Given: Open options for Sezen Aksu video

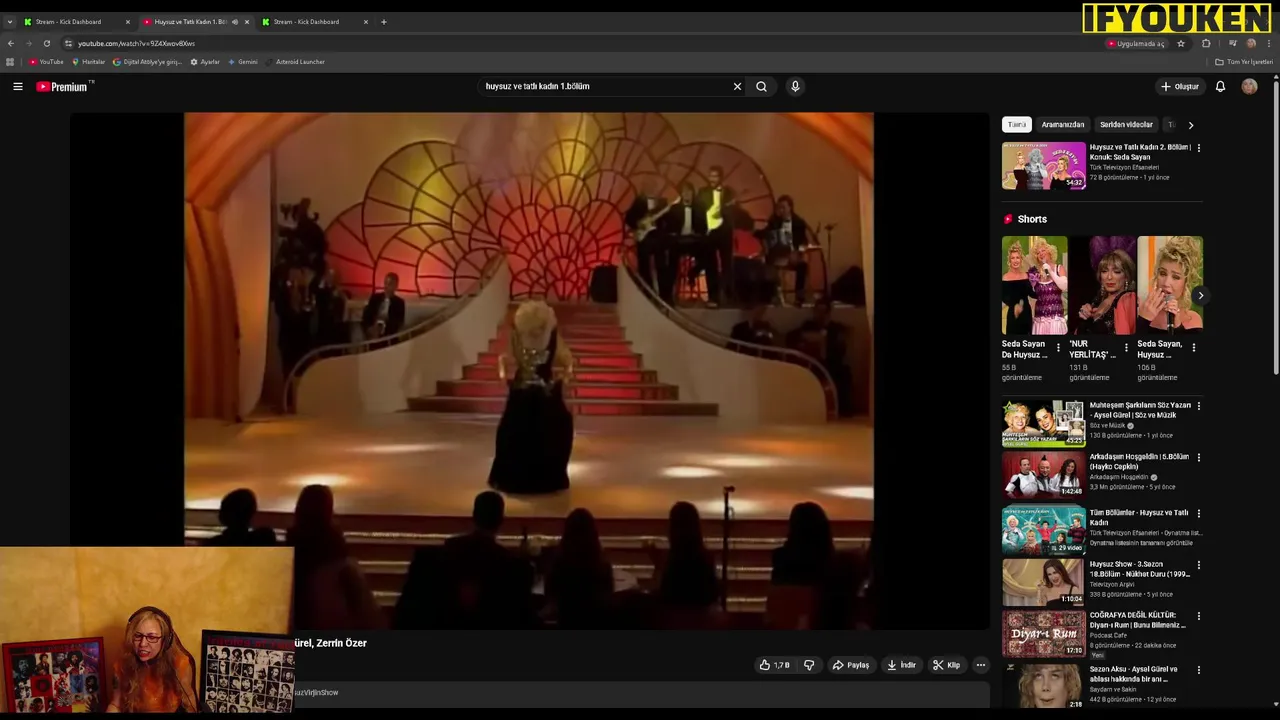Looking at the screenshot, I should pos(1199,670).
